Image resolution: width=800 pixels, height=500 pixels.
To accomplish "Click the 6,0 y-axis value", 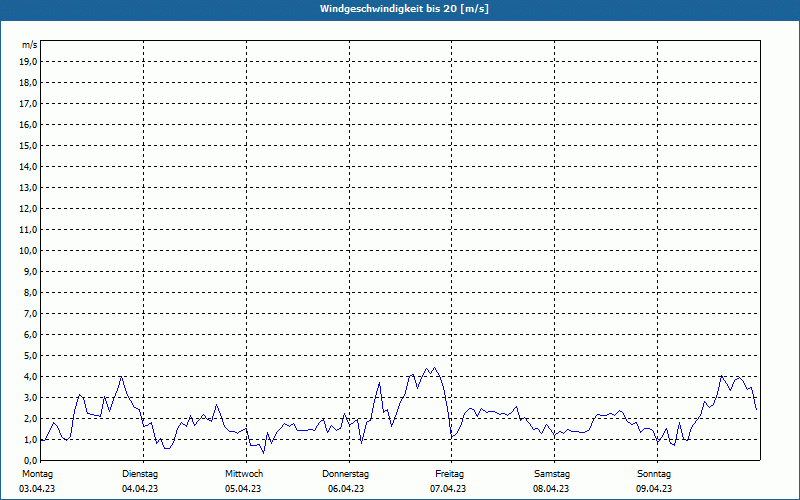I will pyautogui.click(x=30, y=335).
